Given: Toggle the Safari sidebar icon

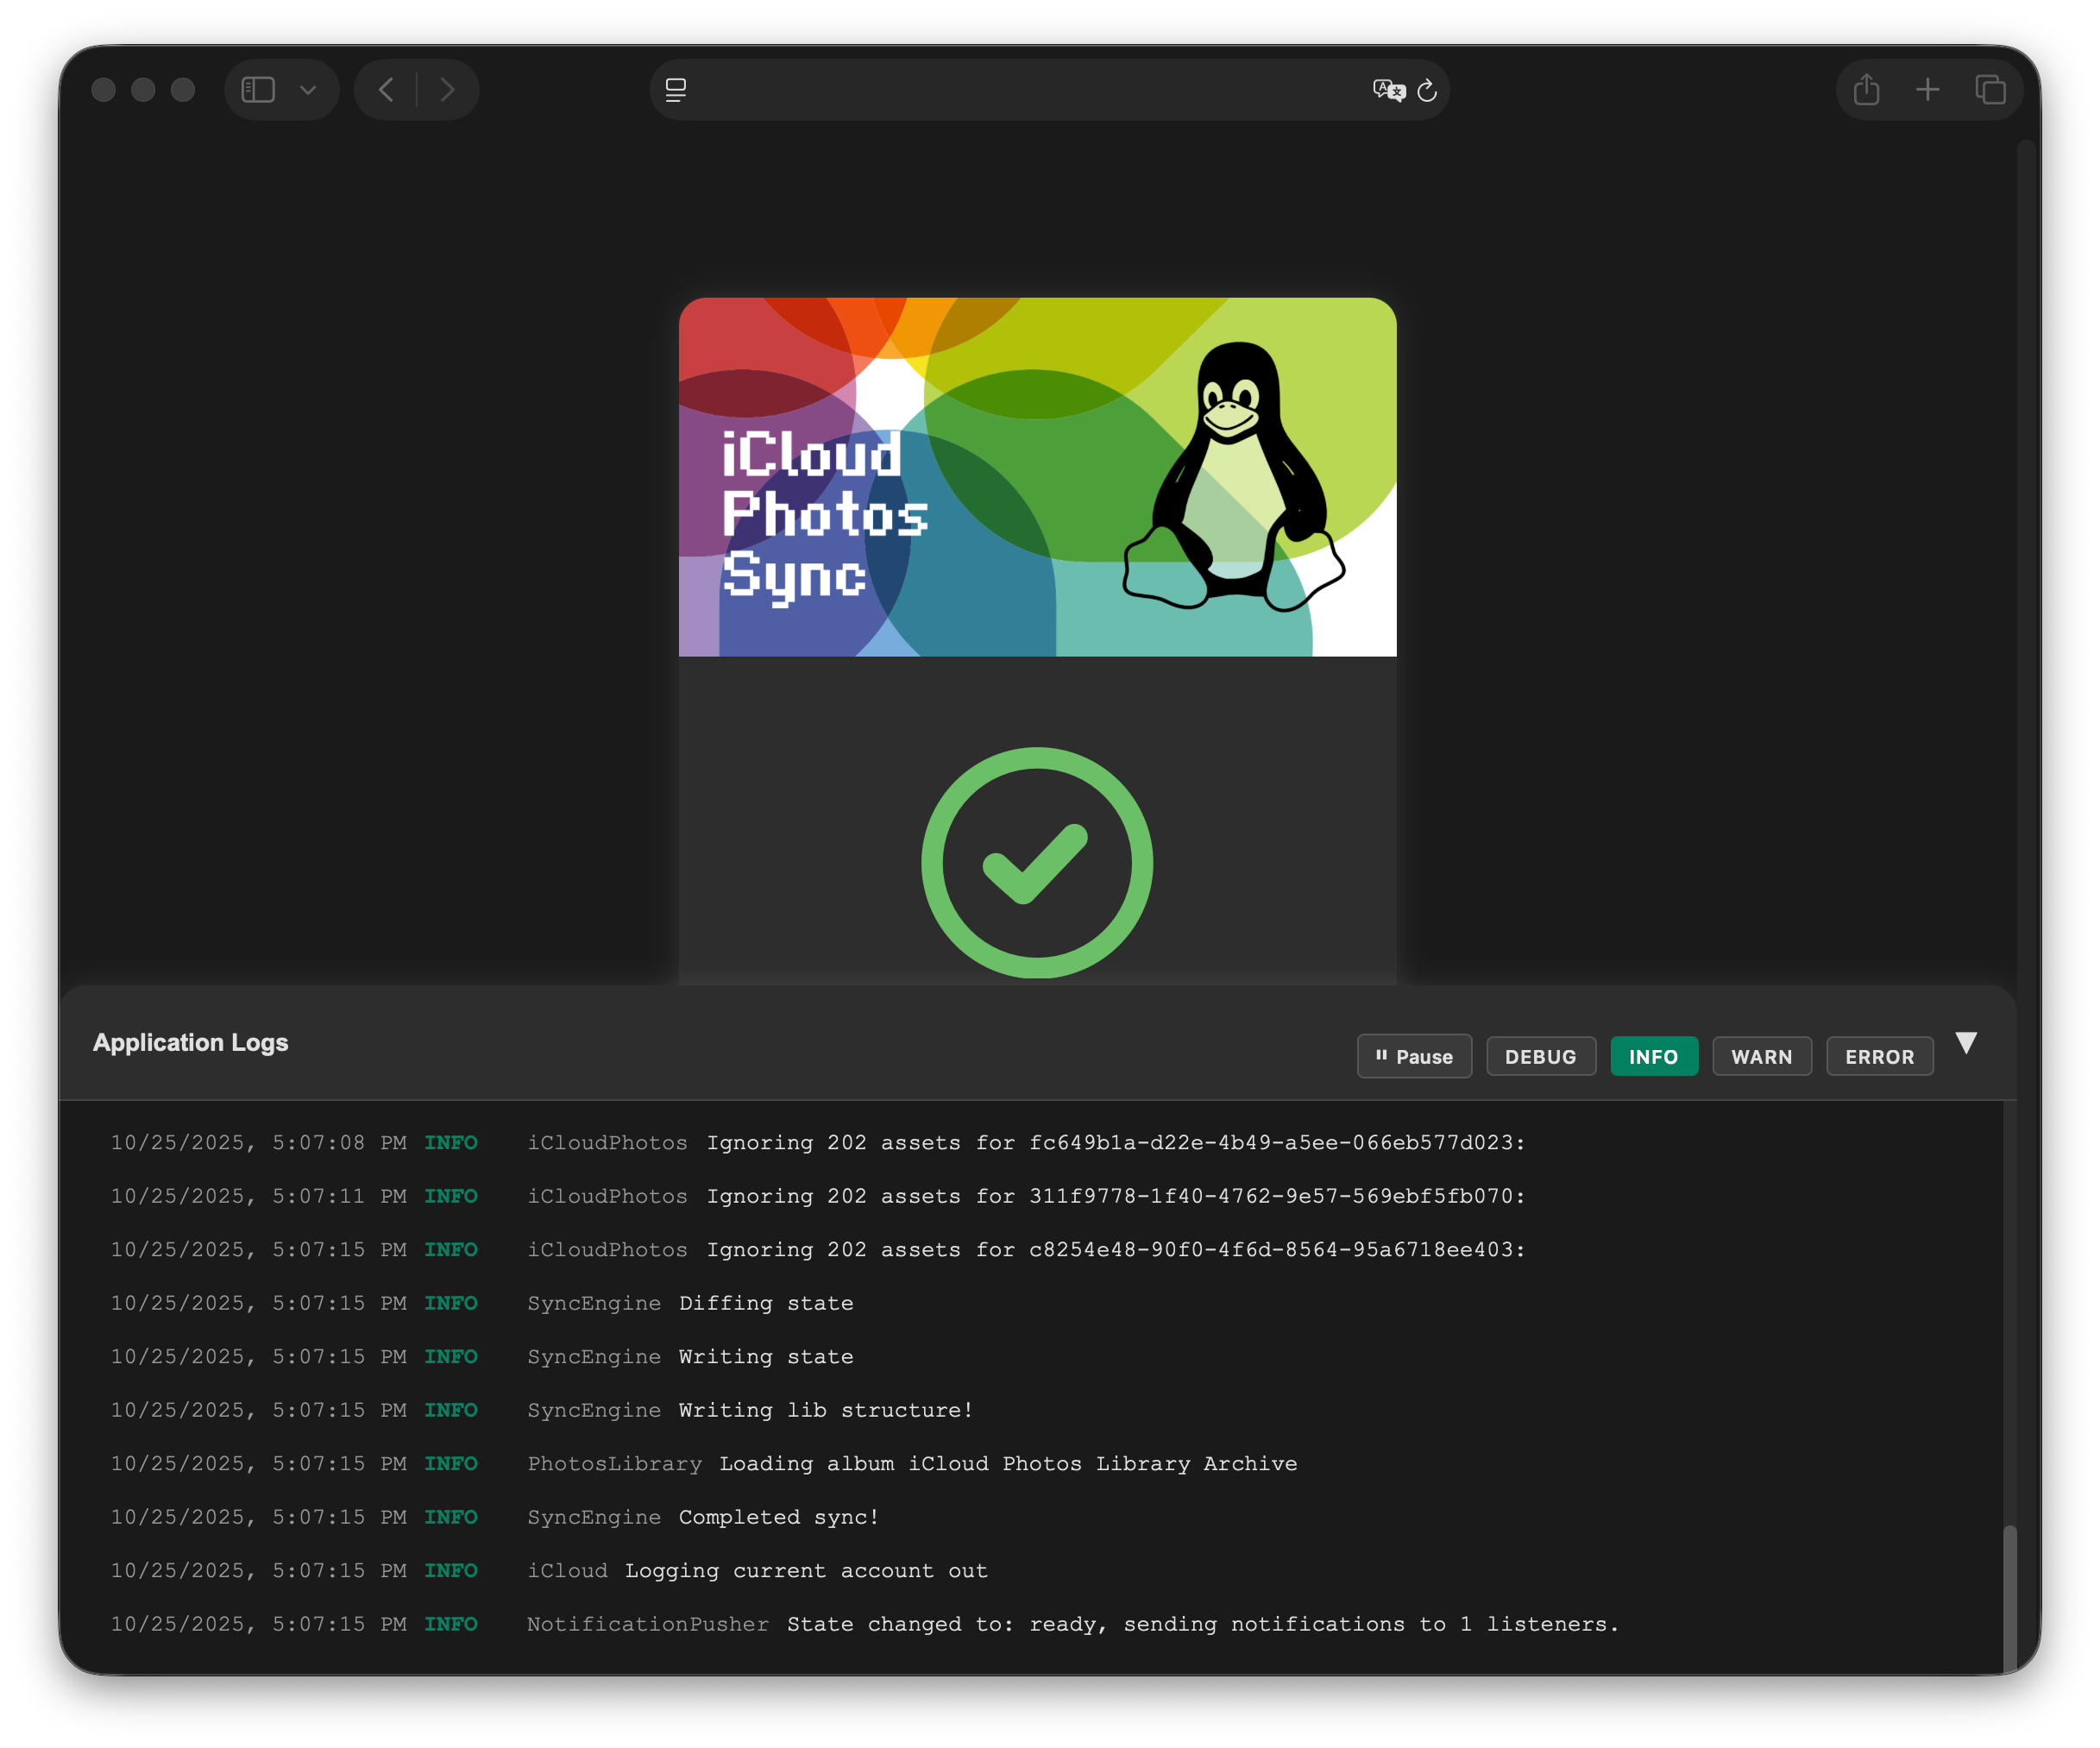Looking at the screenshot, I should coord(258,90).
